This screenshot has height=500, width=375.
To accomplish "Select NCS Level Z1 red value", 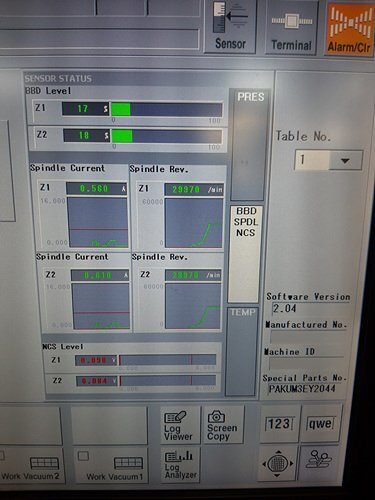I will (96, 360).
